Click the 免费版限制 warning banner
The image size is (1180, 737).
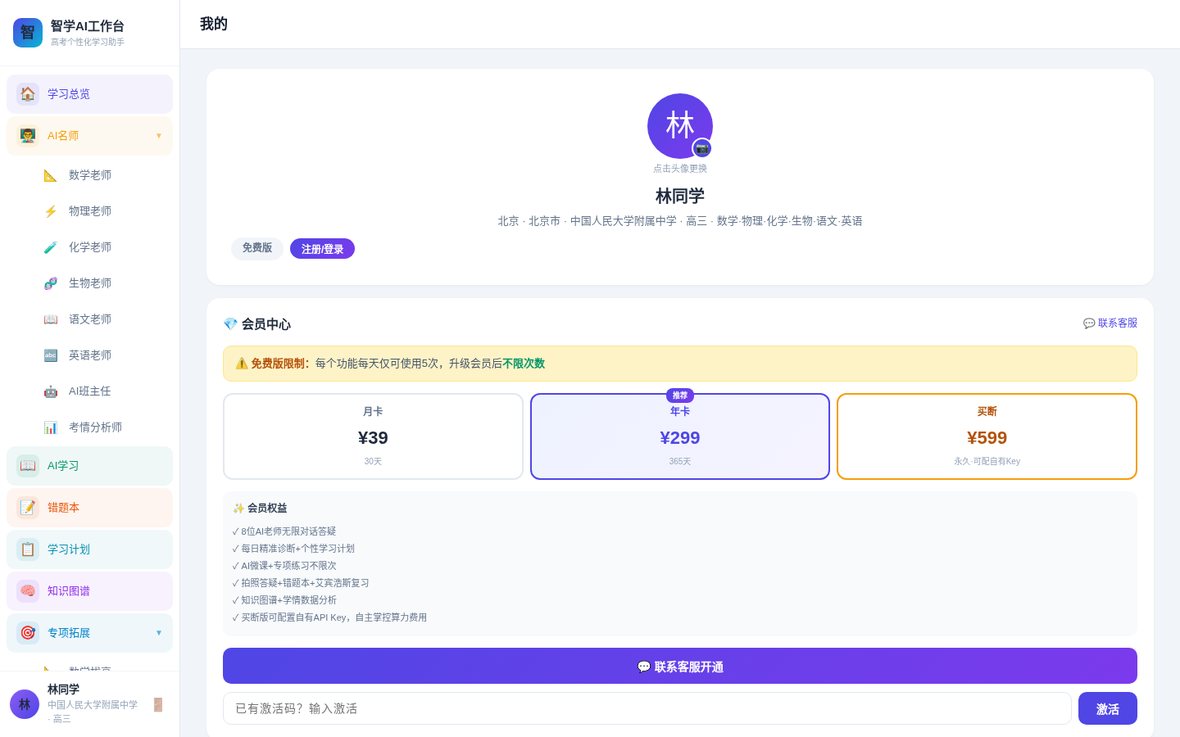tap(680, 364)
